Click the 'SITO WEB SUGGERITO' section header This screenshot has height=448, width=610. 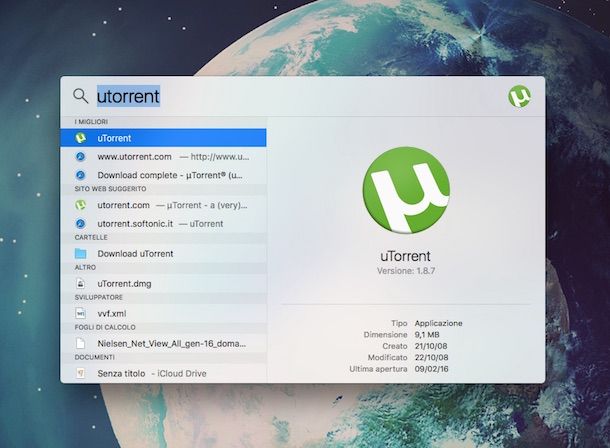click(110, 189)
